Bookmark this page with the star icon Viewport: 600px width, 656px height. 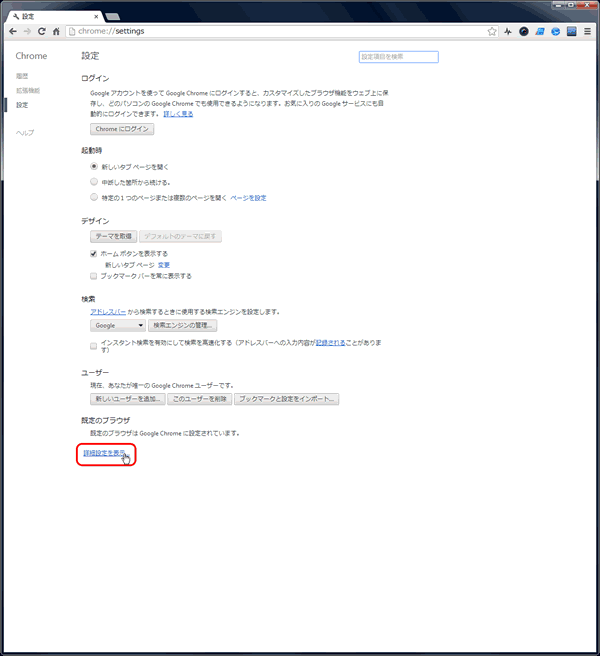click(x=492, y=31)
